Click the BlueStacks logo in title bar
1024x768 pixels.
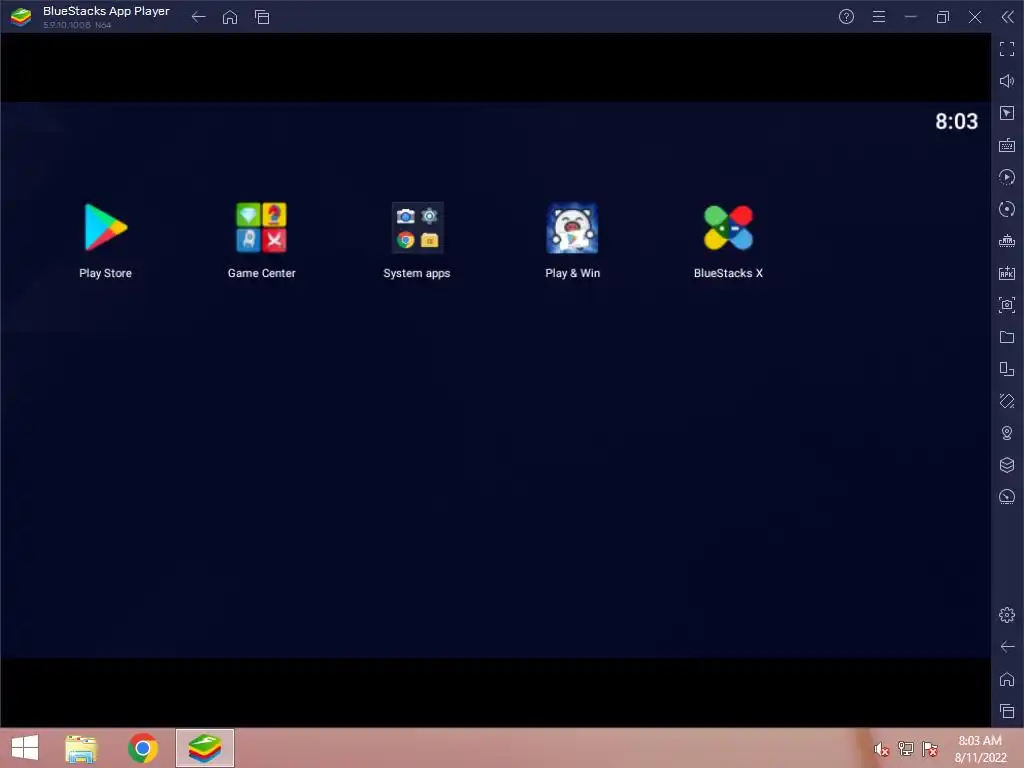pyautogui.click(x=21, y=17)
